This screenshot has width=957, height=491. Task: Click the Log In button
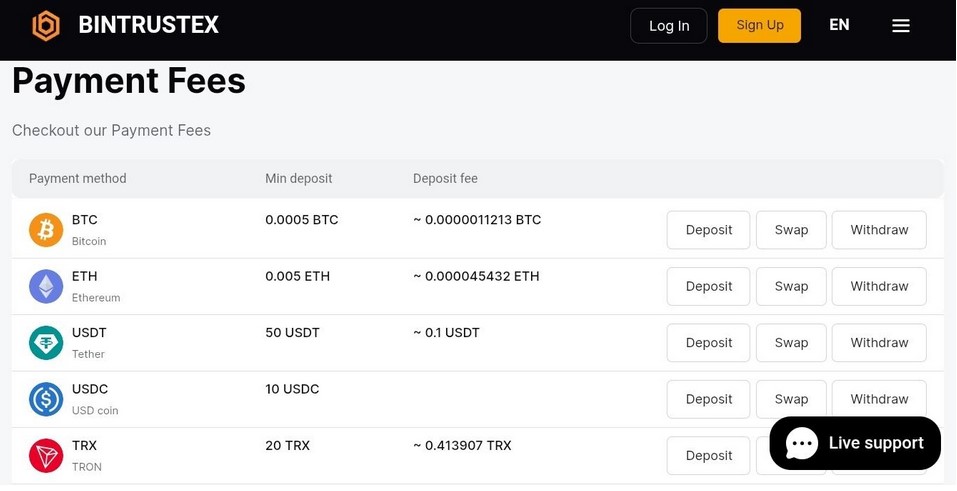(669, 26)
